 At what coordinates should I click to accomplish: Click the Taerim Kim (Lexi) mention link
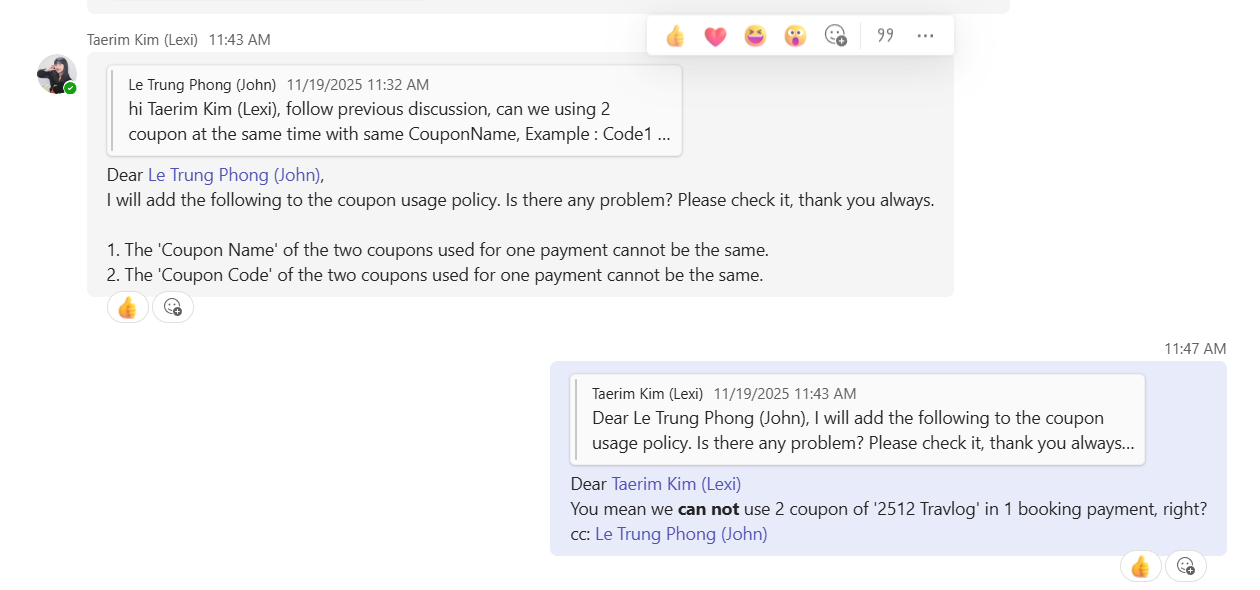click(x=676, y=484)
